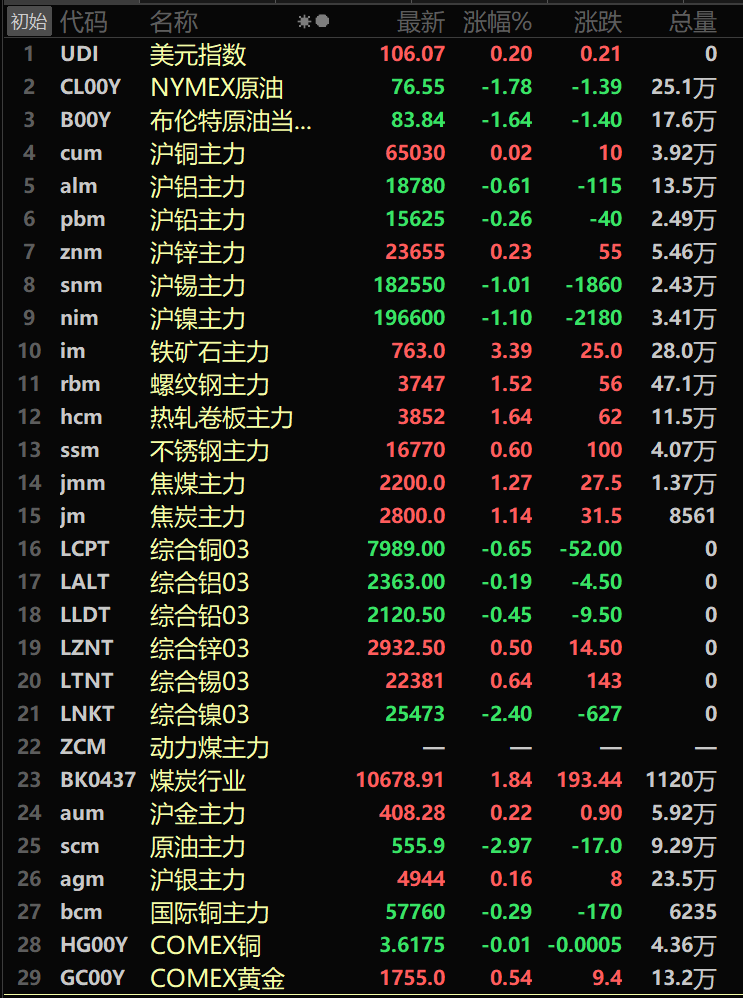Sort by the 代码 column header
This screenshot has width=743, height=998.
[83, 22]
